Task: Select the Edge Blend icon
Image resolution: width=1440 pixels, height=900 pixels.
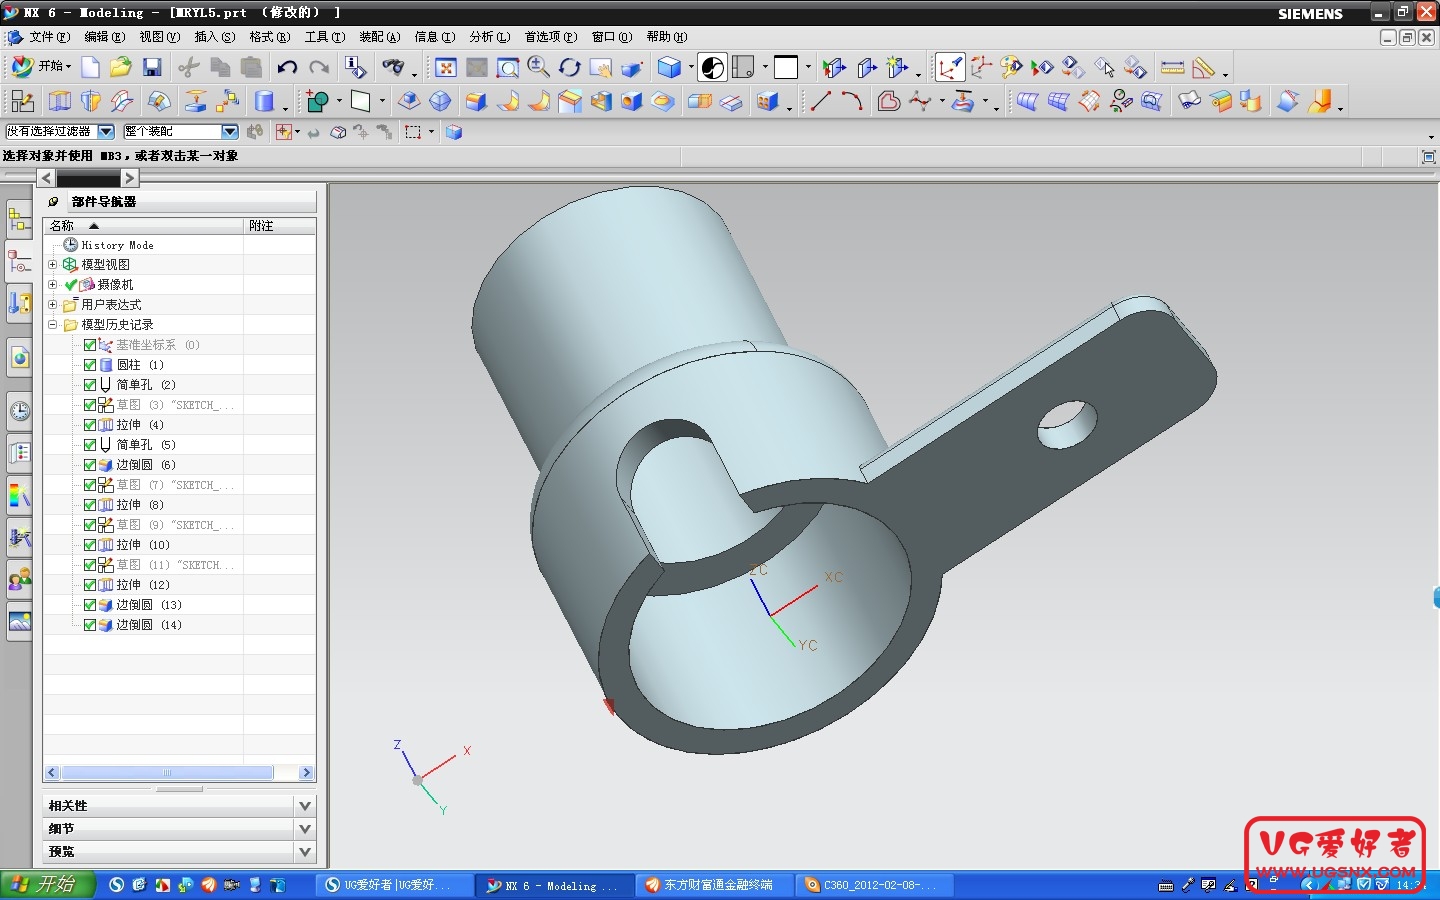Action: [477, 101]
